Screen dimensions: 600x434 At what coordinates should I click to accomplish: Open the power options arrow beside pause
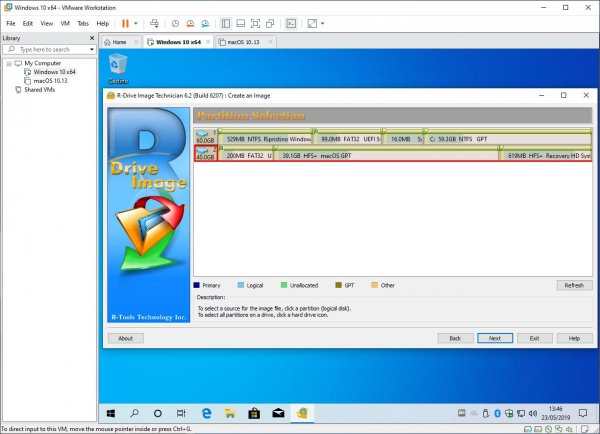[x=135, y=24]
